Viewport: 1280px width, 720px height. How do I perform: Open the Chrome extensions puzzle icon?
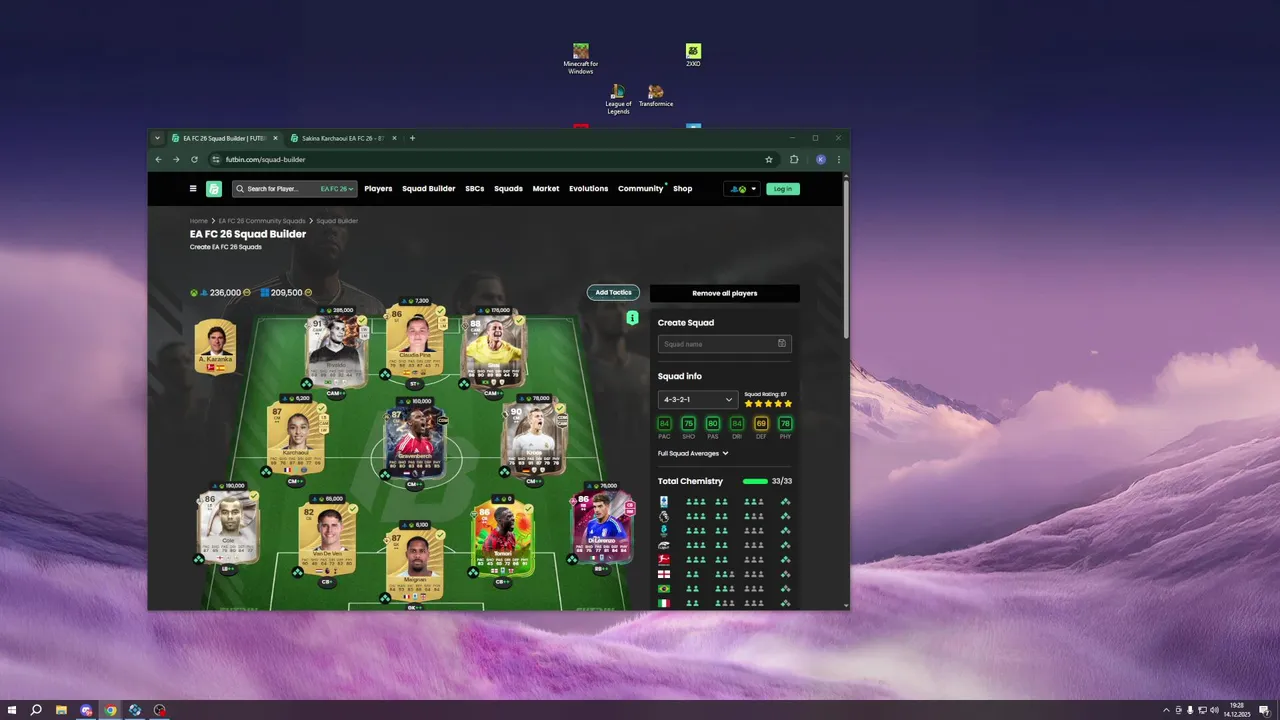(x=794, y=159)
